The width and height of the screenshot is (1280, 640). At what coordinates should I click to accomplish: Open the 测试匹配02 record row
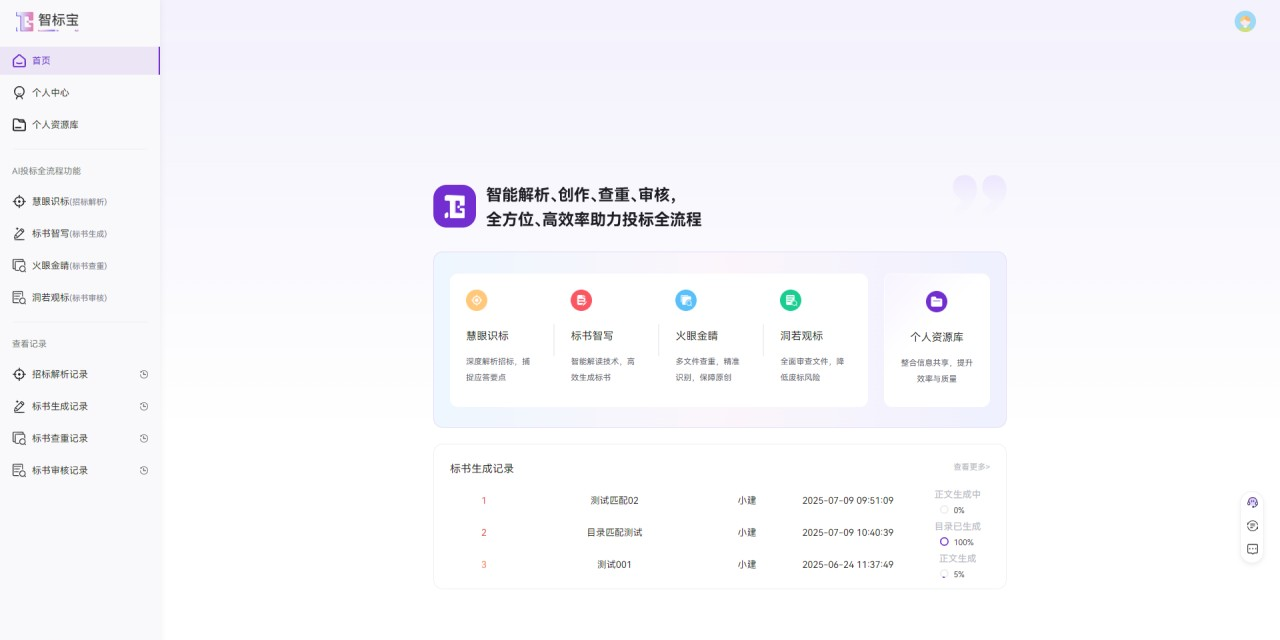coord(614,500)
